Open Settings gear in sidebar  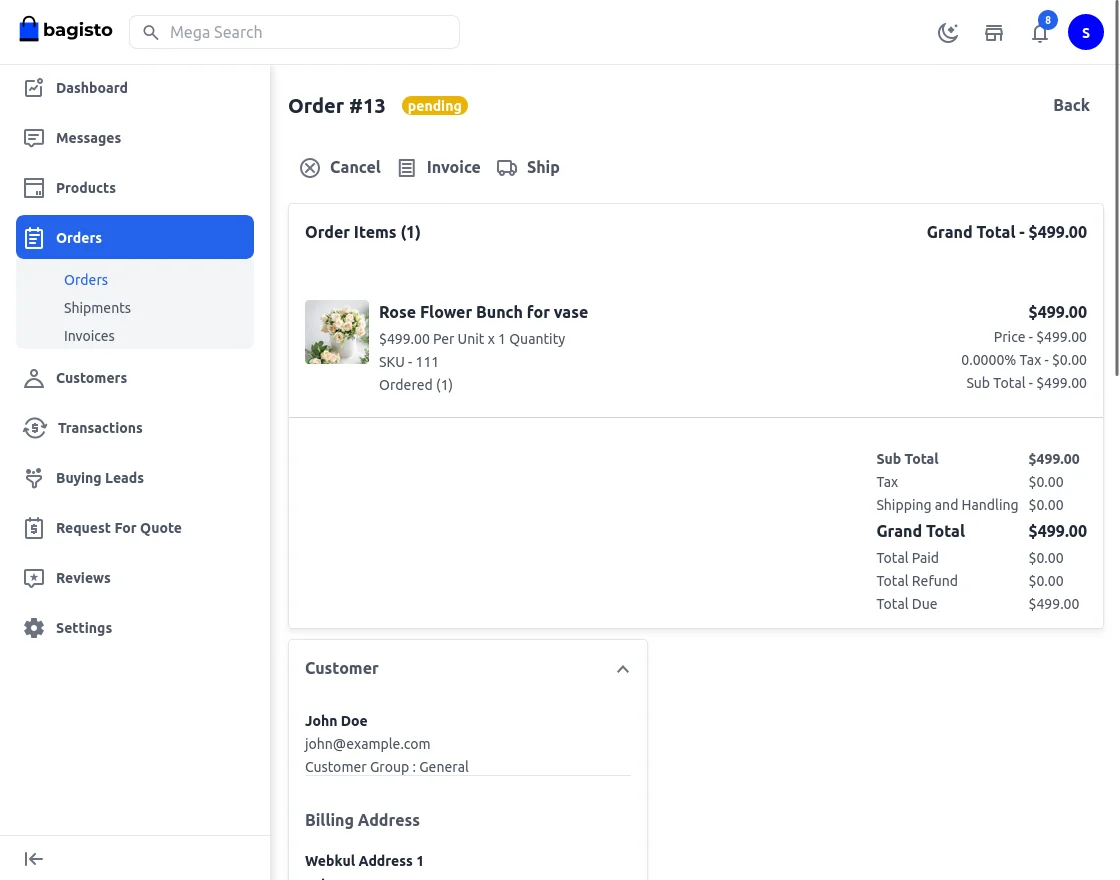[x=34, y=628]
